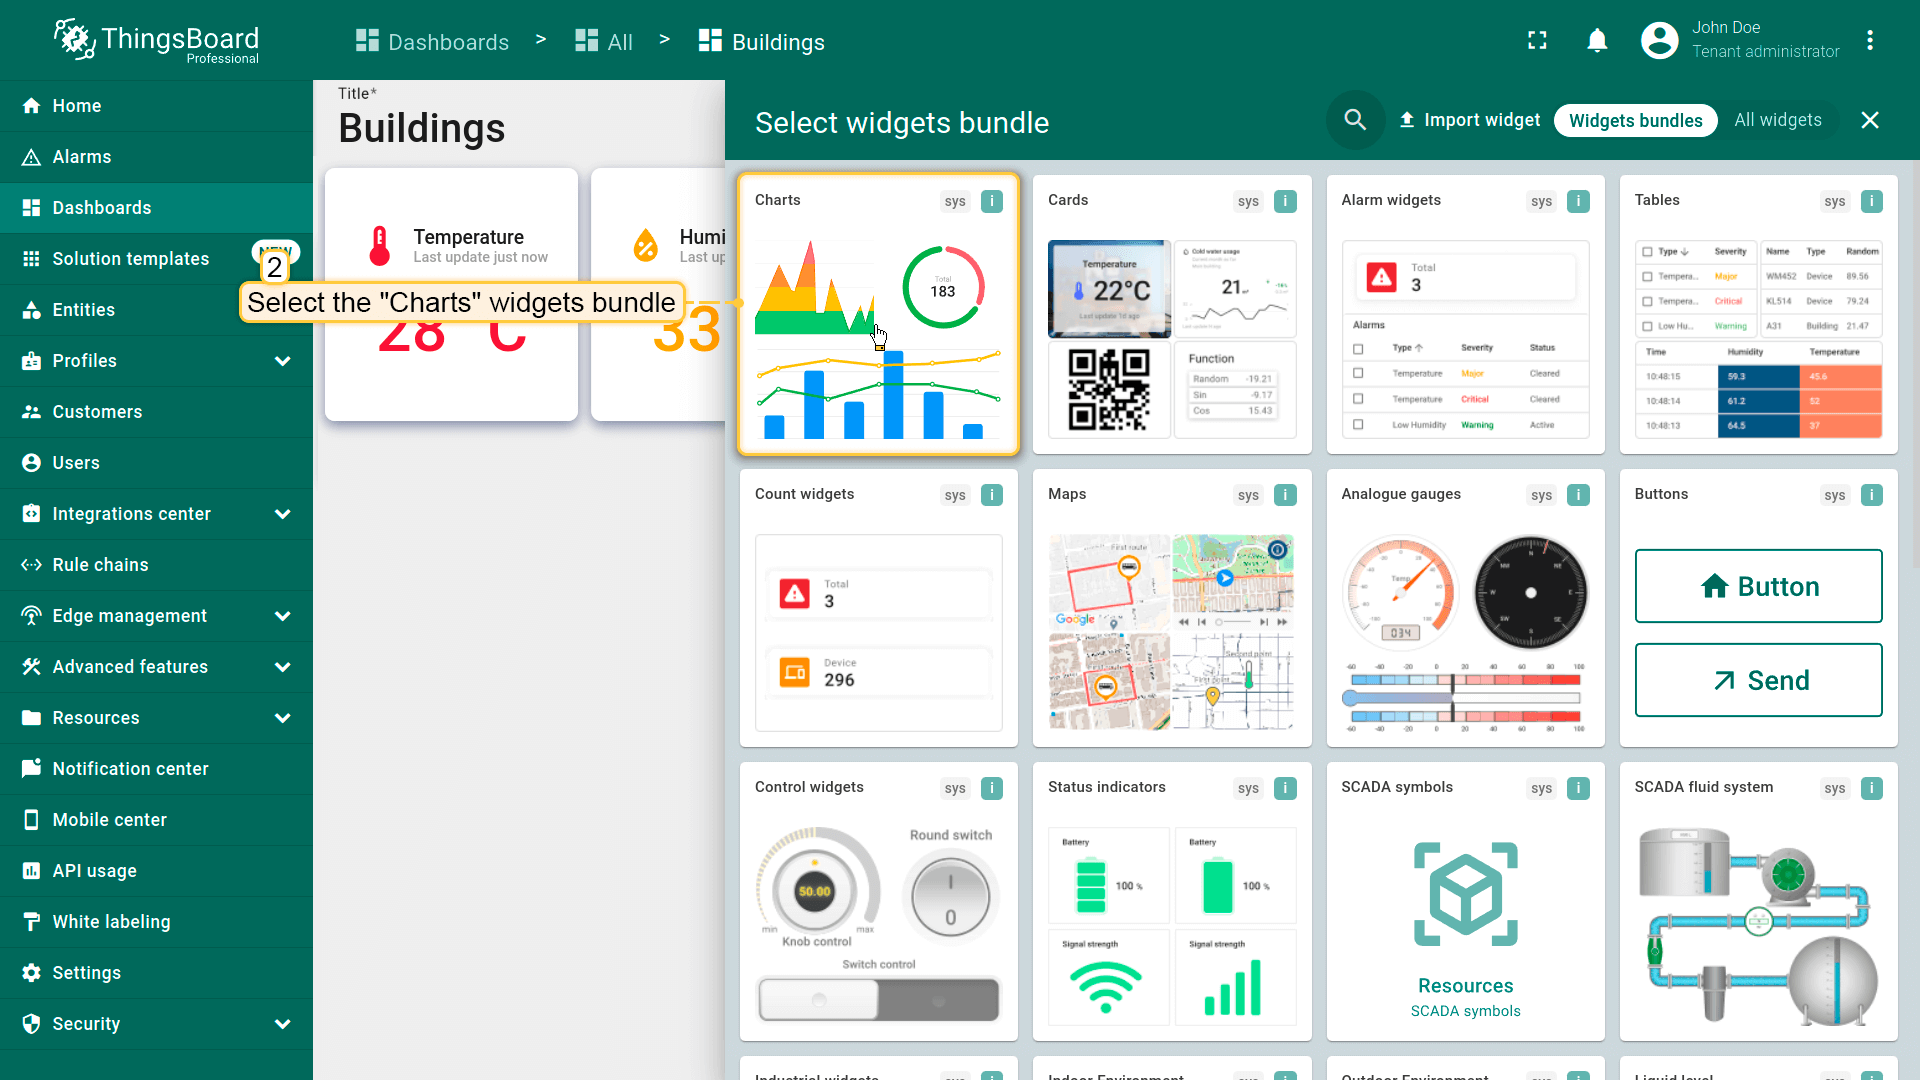Close the widgets bundle panel

click(x=1869, y=120)
